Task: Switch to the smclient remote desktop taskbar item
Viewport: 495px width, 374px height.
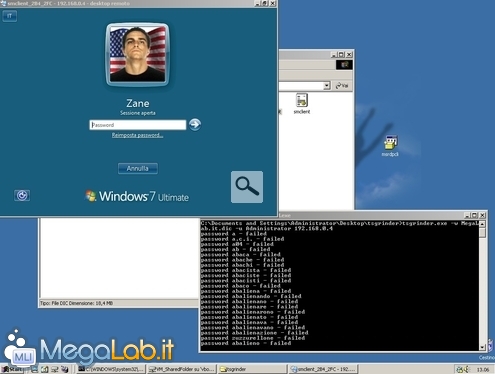Action: pyautogui.click(x=323, y=369)
